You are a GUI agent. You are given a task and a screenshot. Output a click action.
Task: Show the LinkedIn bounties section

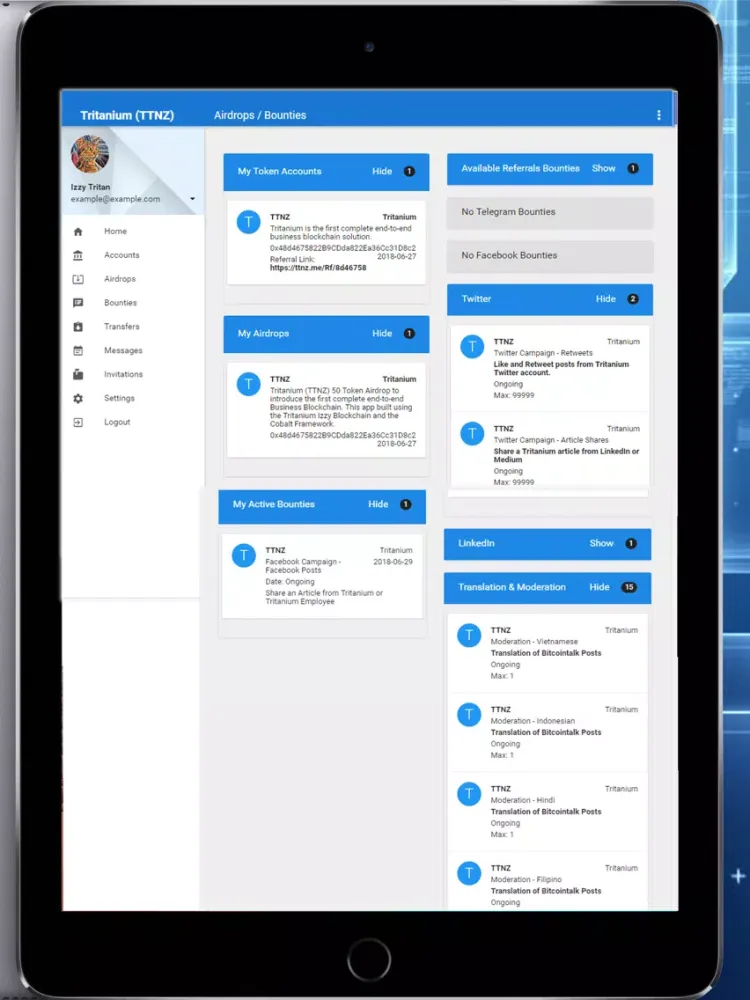tap(601, 543)
